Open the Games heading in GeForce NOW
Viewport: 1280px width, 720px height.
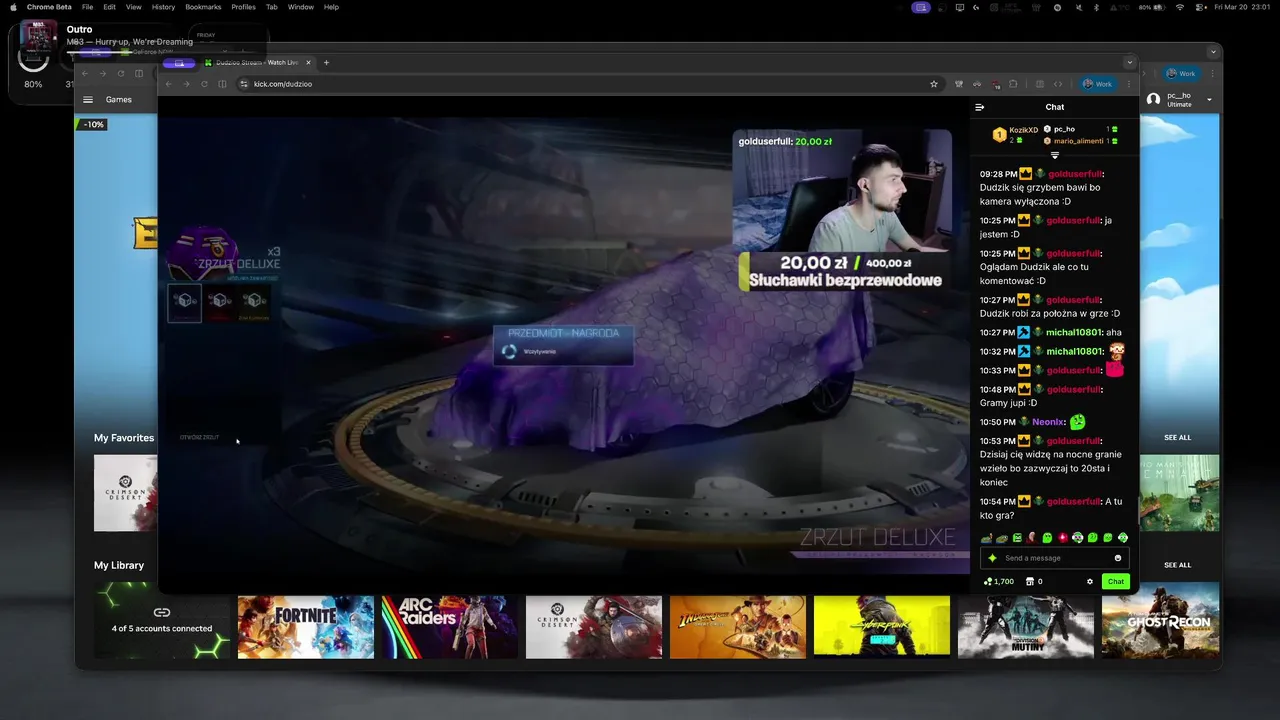[119, 99]
